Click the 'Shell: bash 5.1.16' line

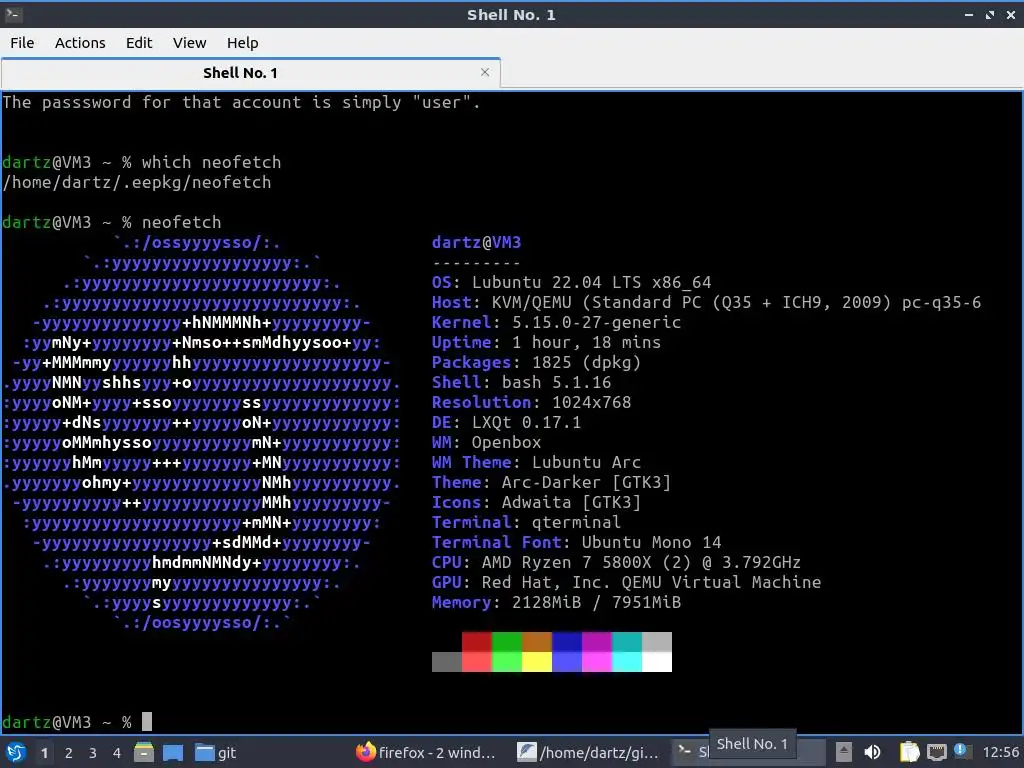[x=521, y=382]
